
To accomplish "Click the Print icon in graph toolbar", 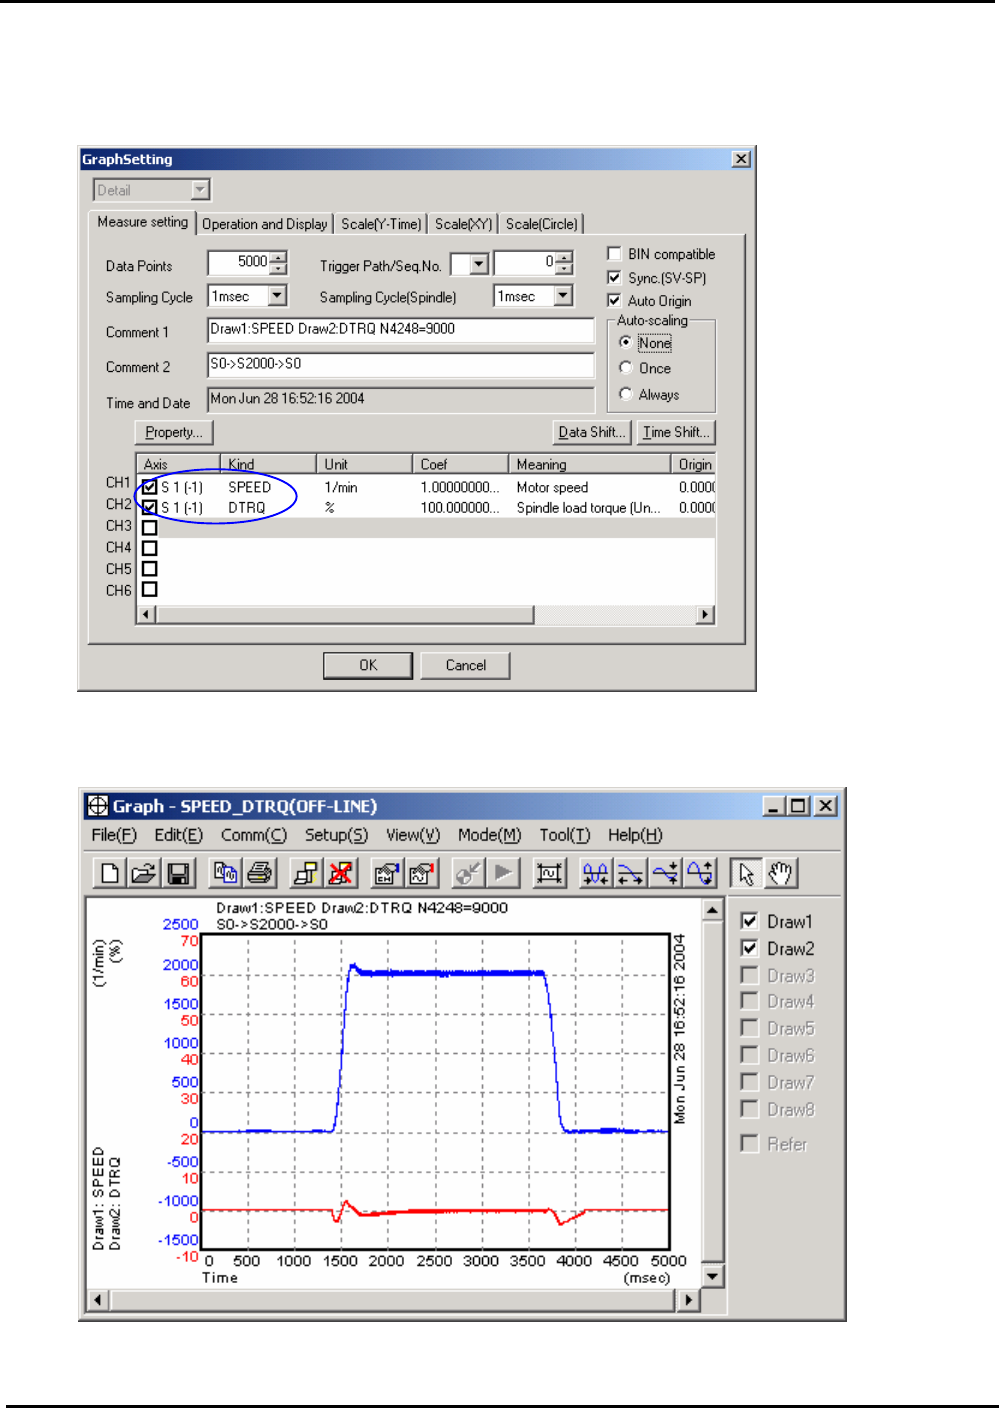I will click(x=260, y=873).
